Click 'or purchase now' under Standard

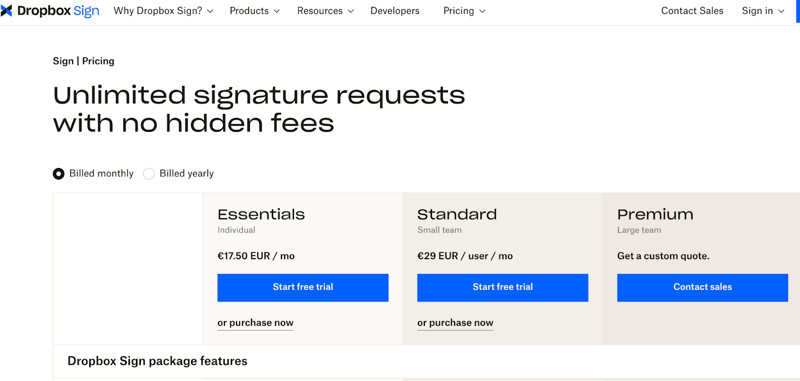click(455, 323)
